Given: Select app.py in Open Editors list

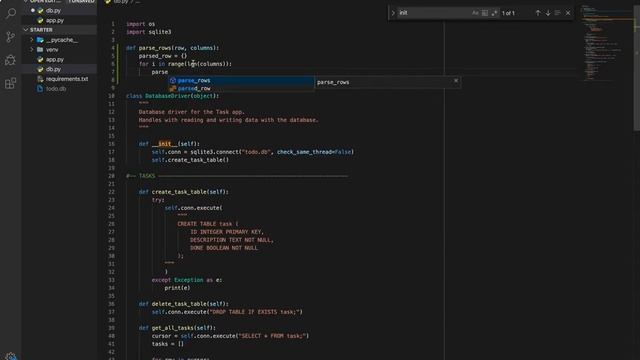Looking at the screenshot, I should 55,20.
